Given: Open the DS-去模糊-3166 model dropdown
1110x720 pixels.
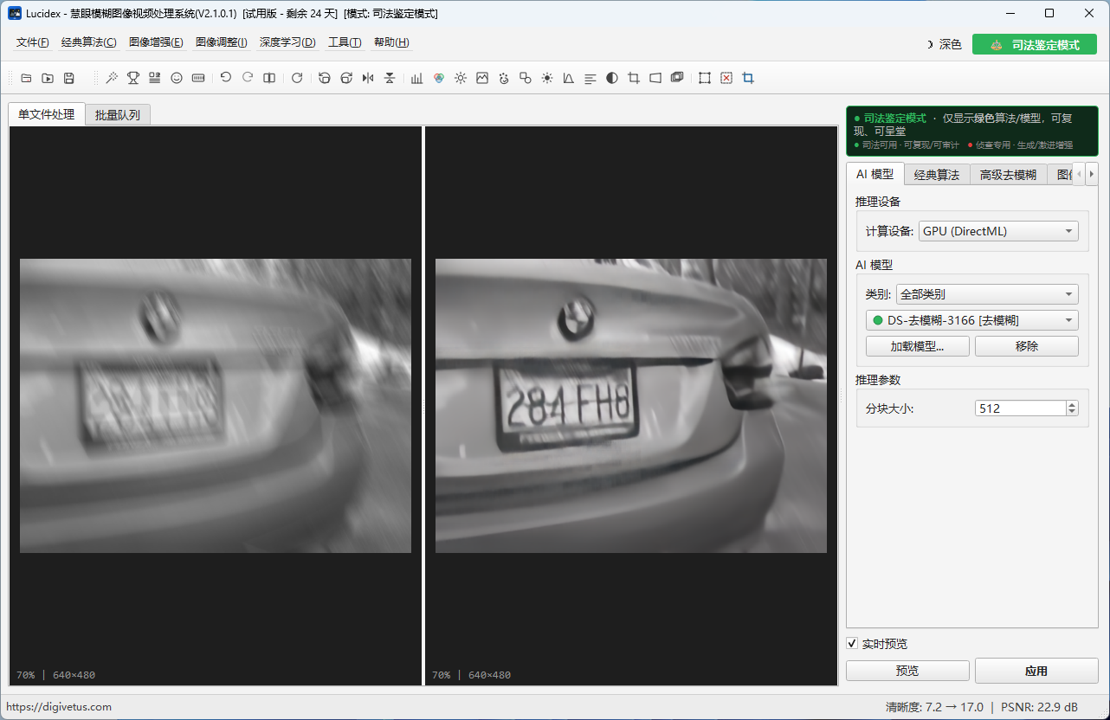Looking at the screenshot, I should 972,320.
